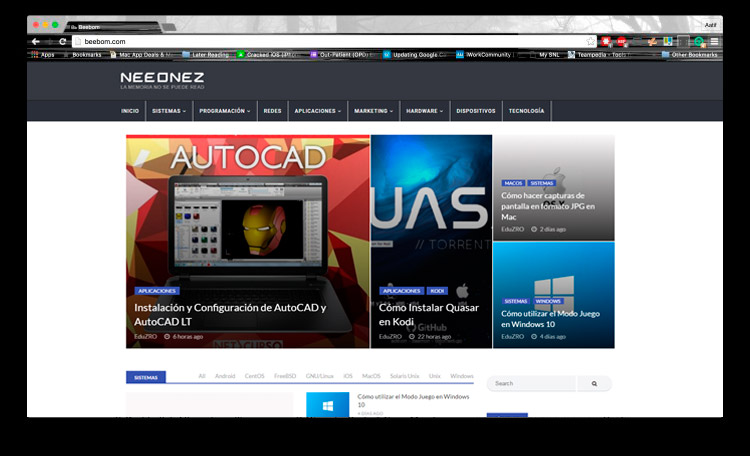The width and height of the screenshot is (750, 456).
Task: Select the iOS filter tab
Action: coord(348,376)
